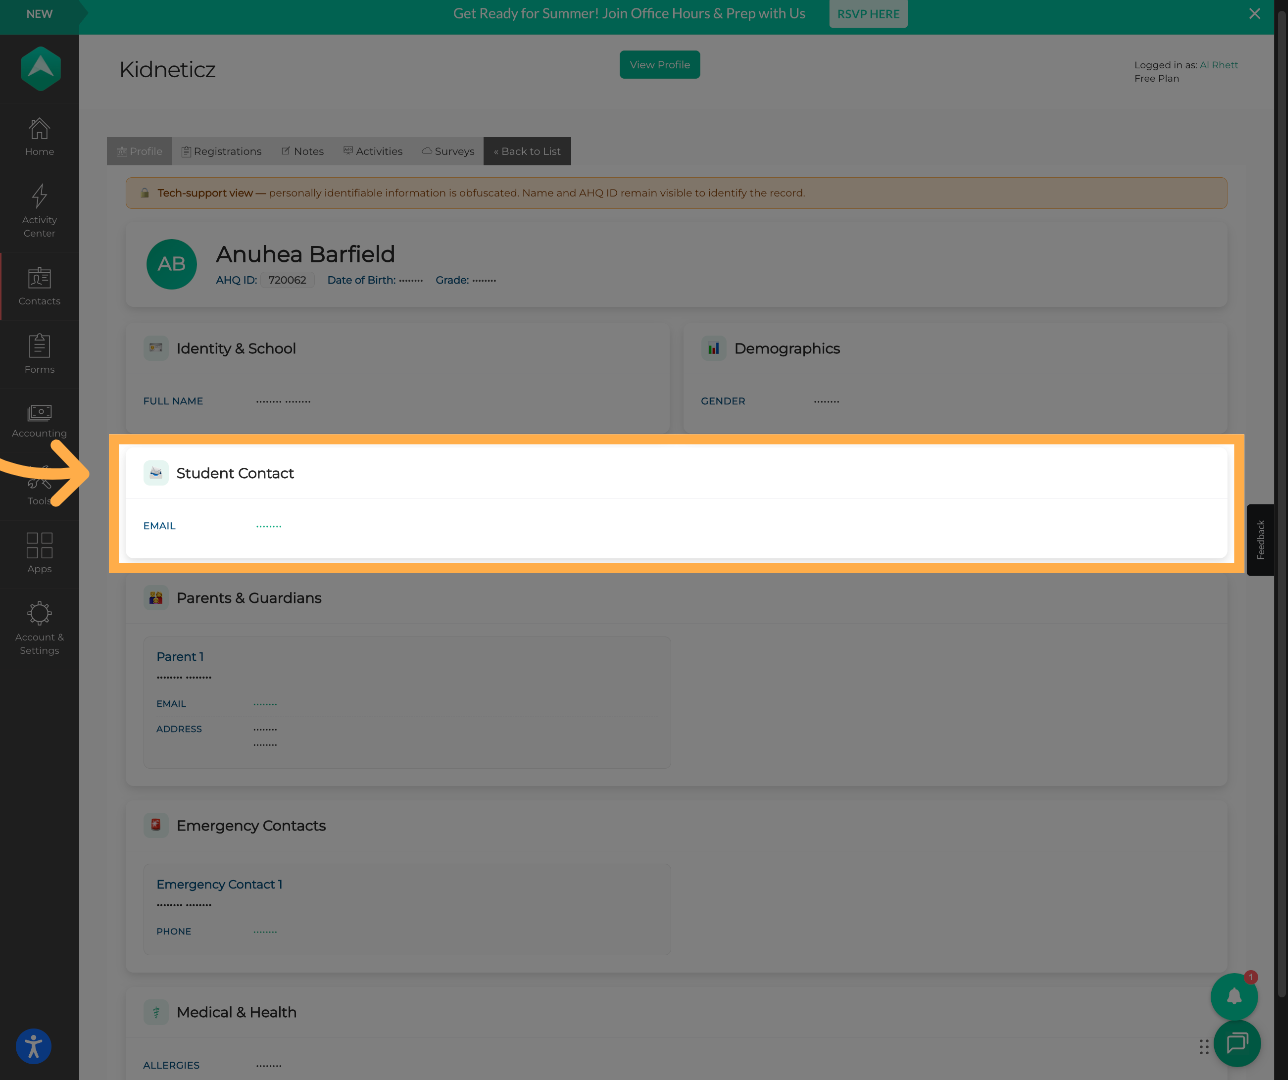Viewport: 1288px width, 1080px height.
Task: Click the drag handle dots near chat
Action: tap(1204, 1047)
